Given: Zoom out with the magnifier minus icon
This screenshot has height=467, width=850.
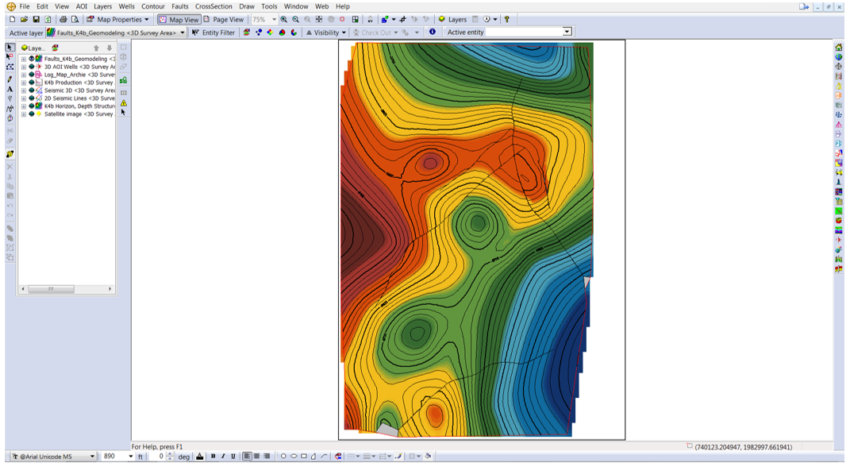Looking at the screenshot, I should point(295,20).
